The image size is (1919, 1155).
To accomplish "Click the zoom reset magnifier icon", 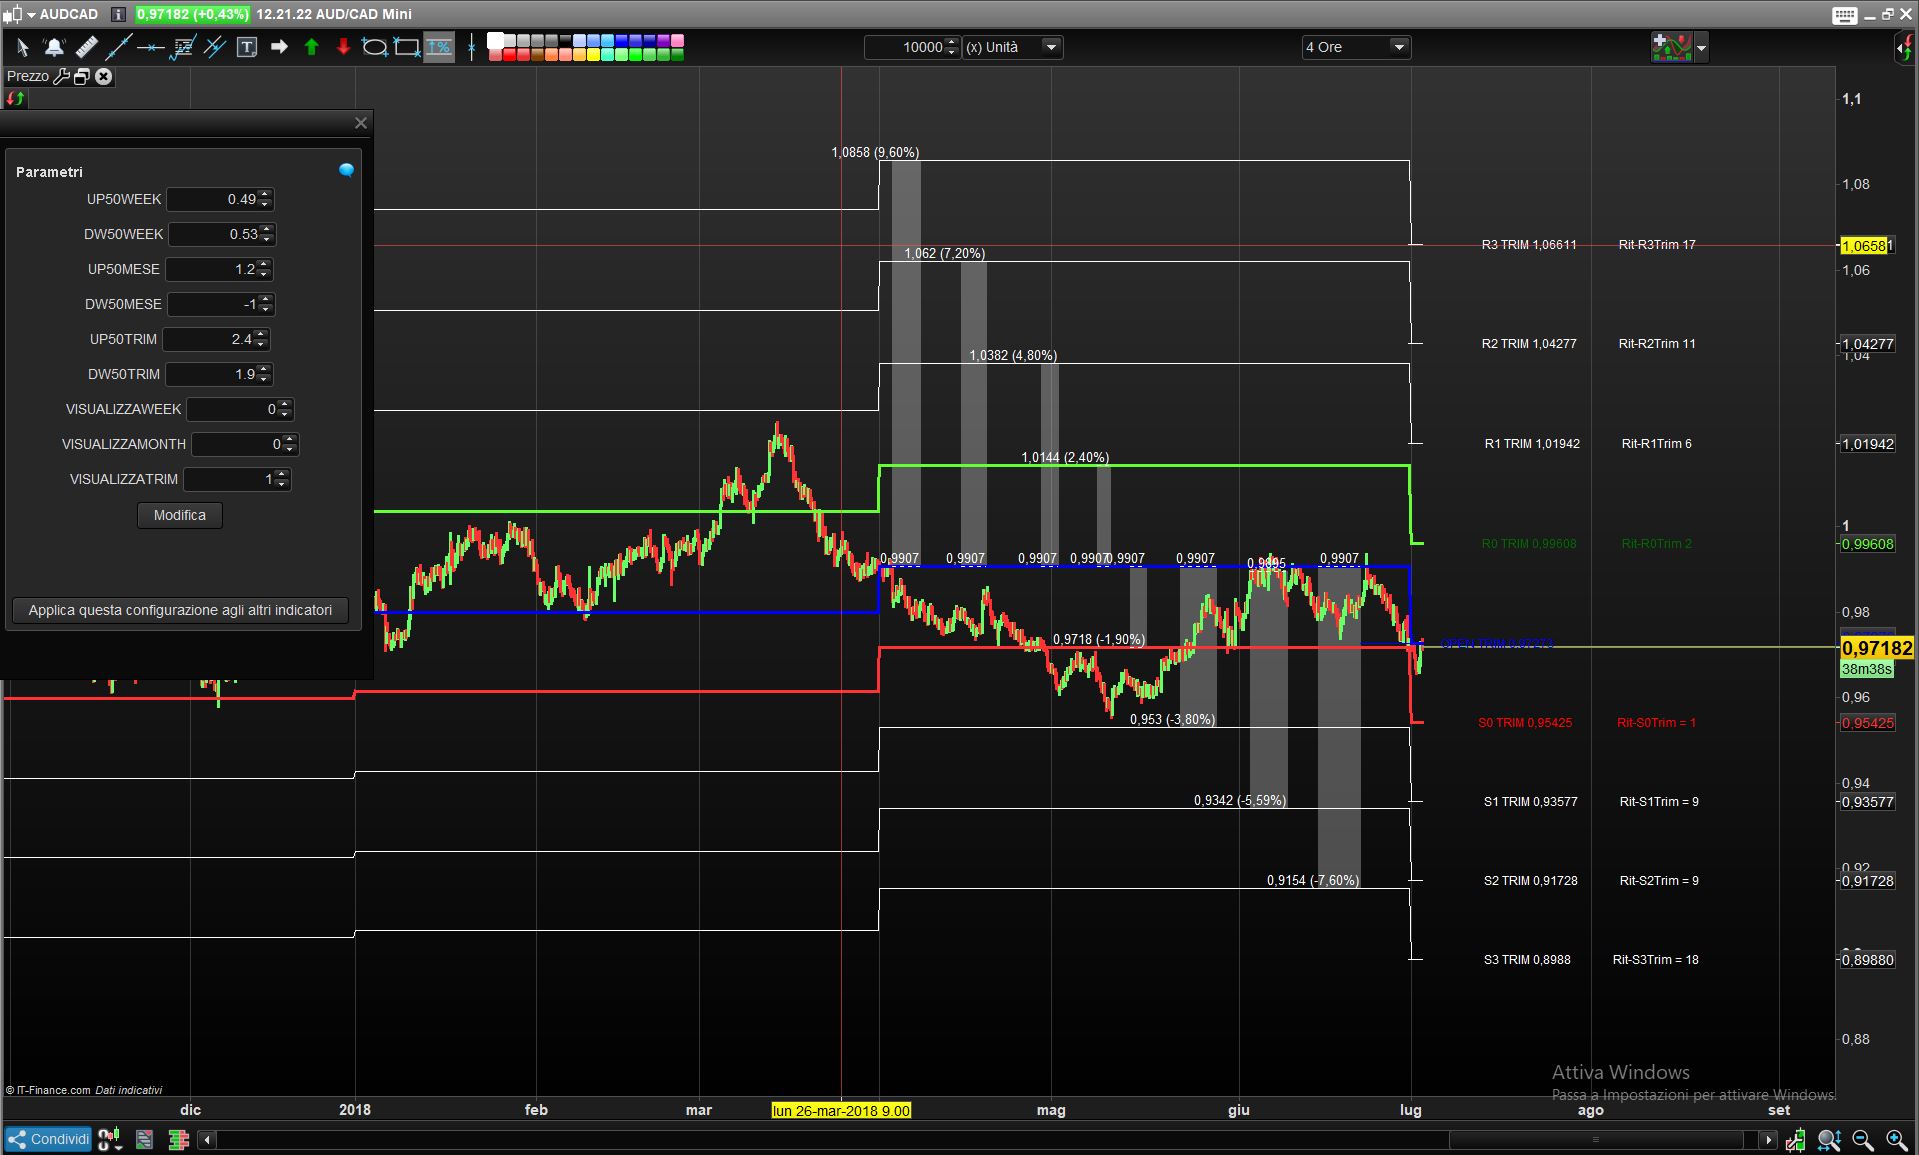I will click(1829, 1139).
